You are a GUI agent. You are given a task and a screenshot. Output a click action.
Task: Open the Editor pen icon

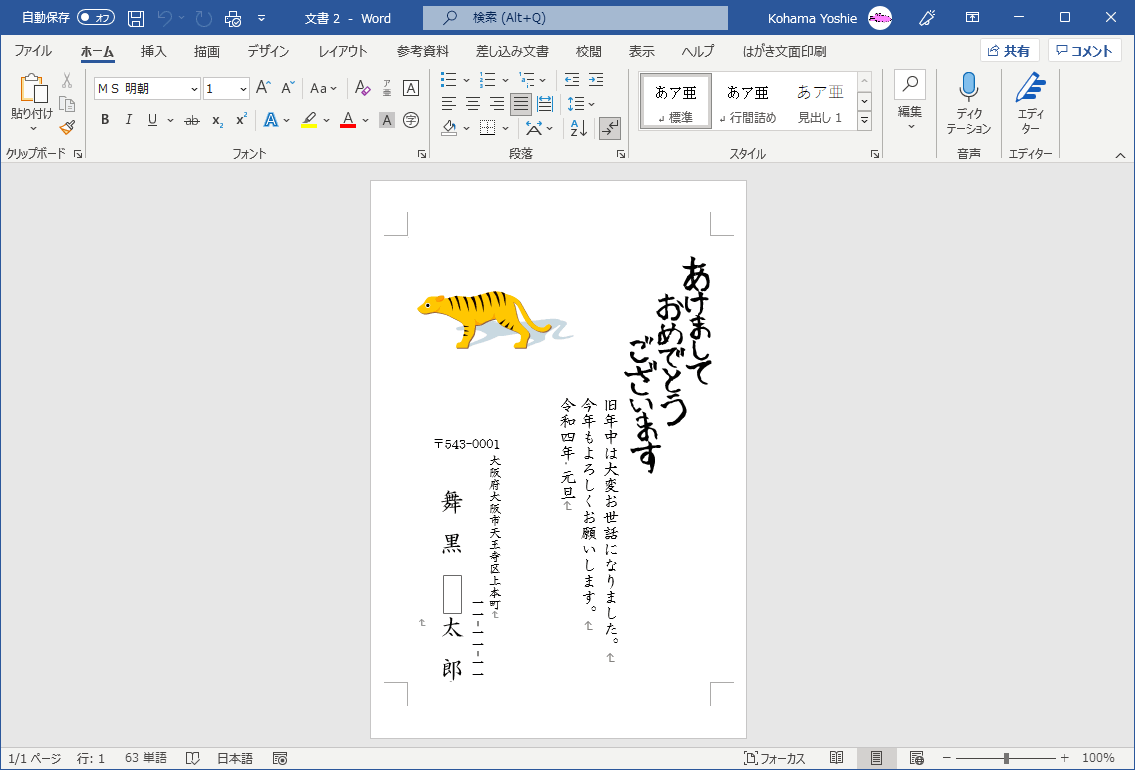1030,88
